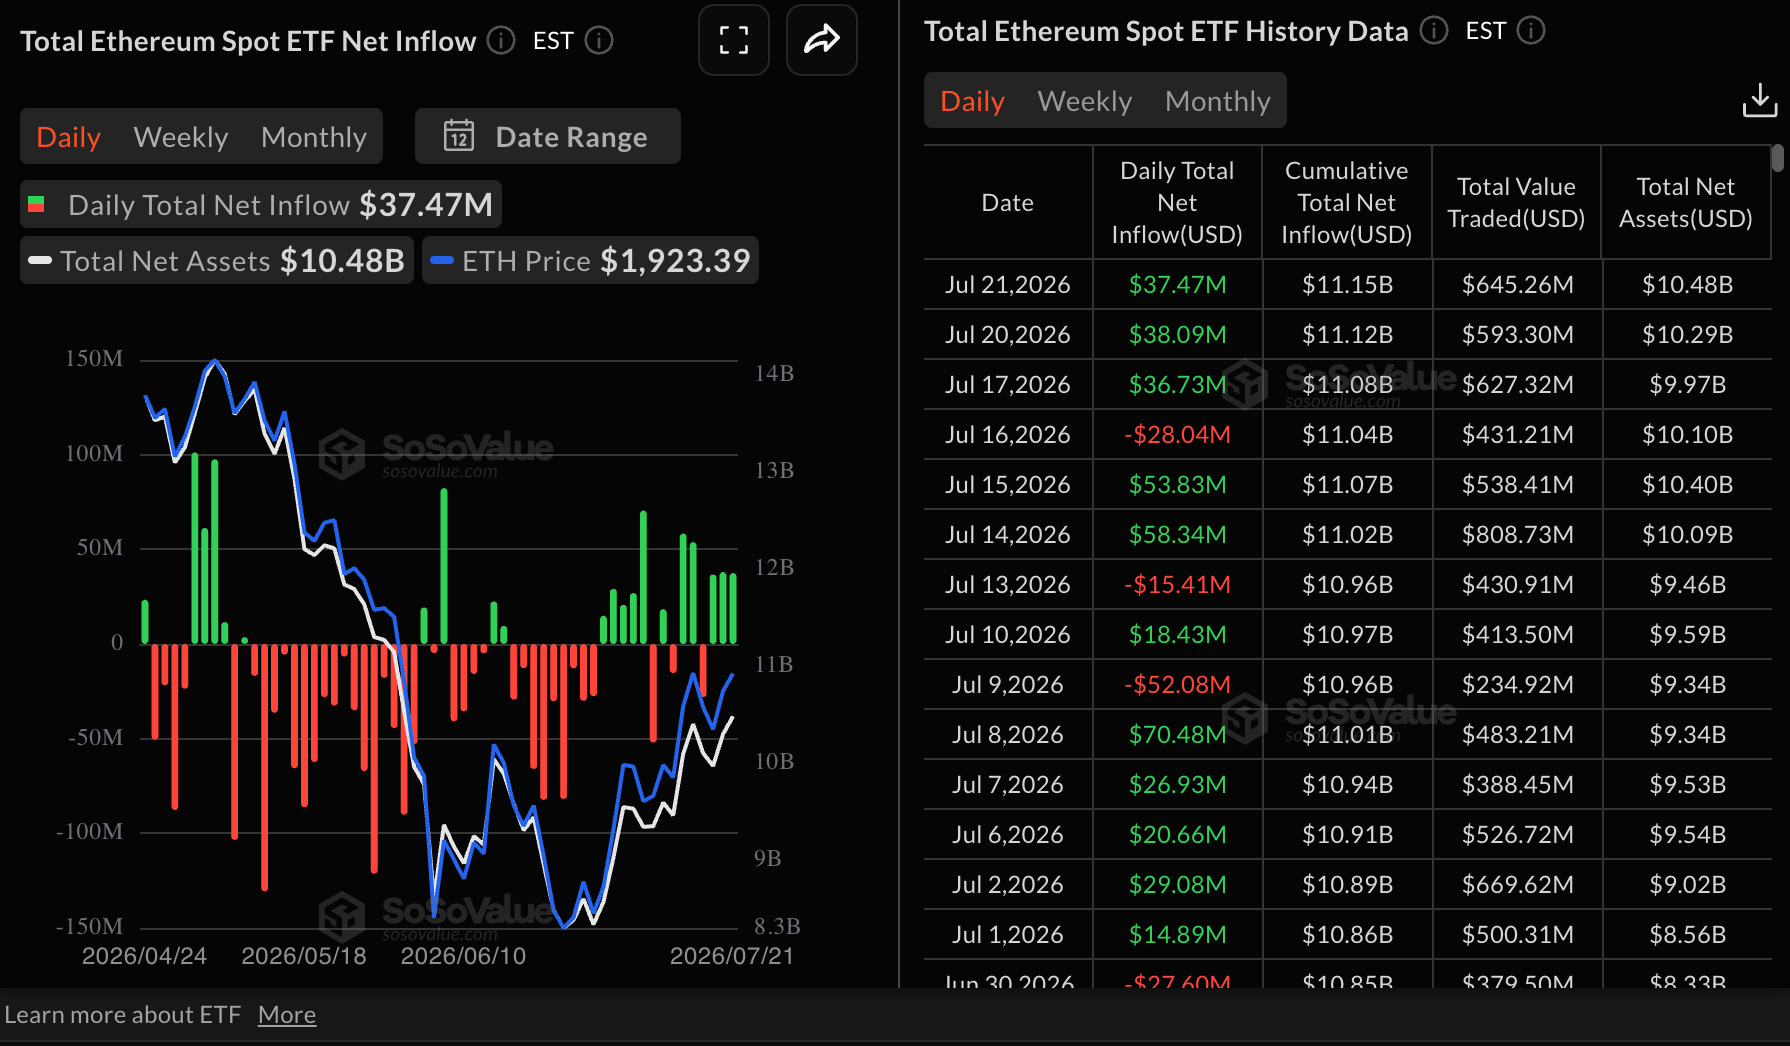The image size is (1790, 1046).
Task: Toggle ETH Price legend series
Action: pyautogui.click(x=590, y=261)
